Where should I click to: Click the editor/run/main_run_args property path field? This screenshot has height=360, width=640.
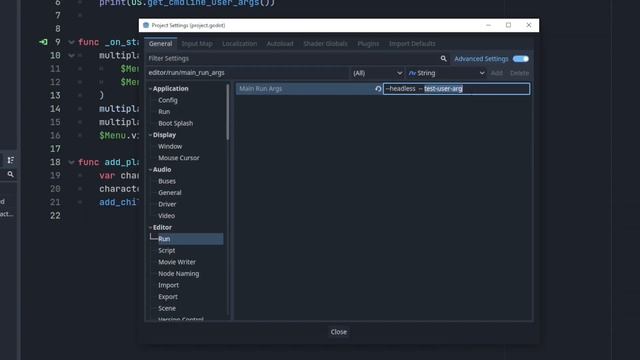247,73
